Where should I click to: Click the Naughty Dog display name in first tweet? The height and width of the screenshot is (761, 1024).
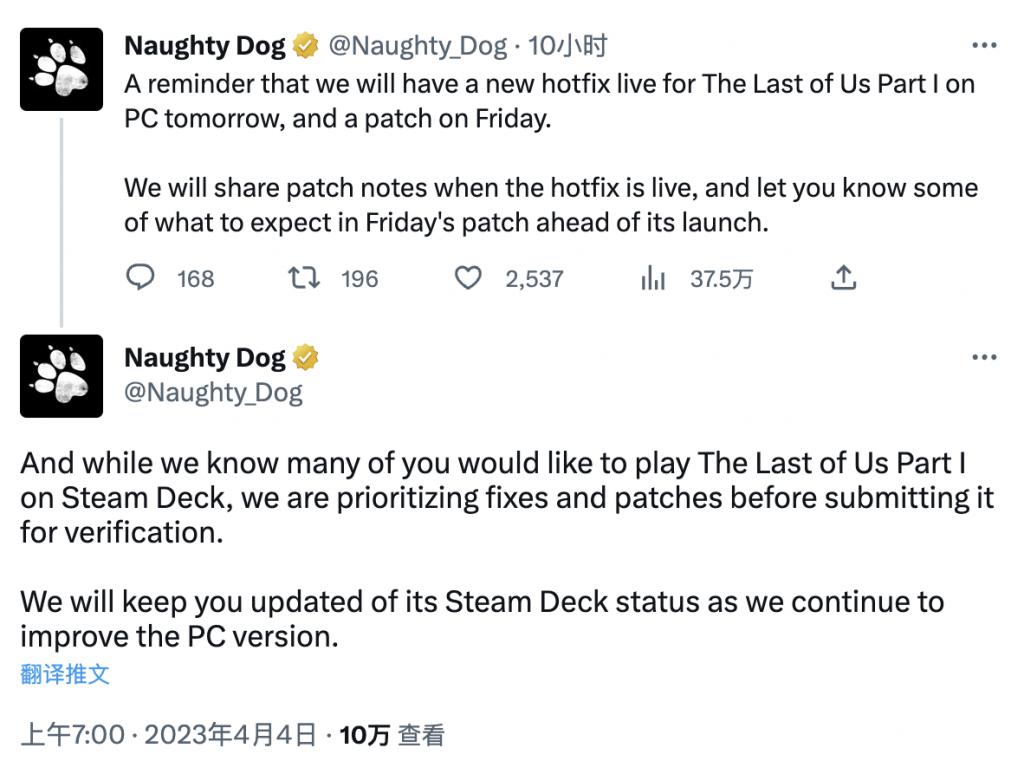[x=205, y=46]
